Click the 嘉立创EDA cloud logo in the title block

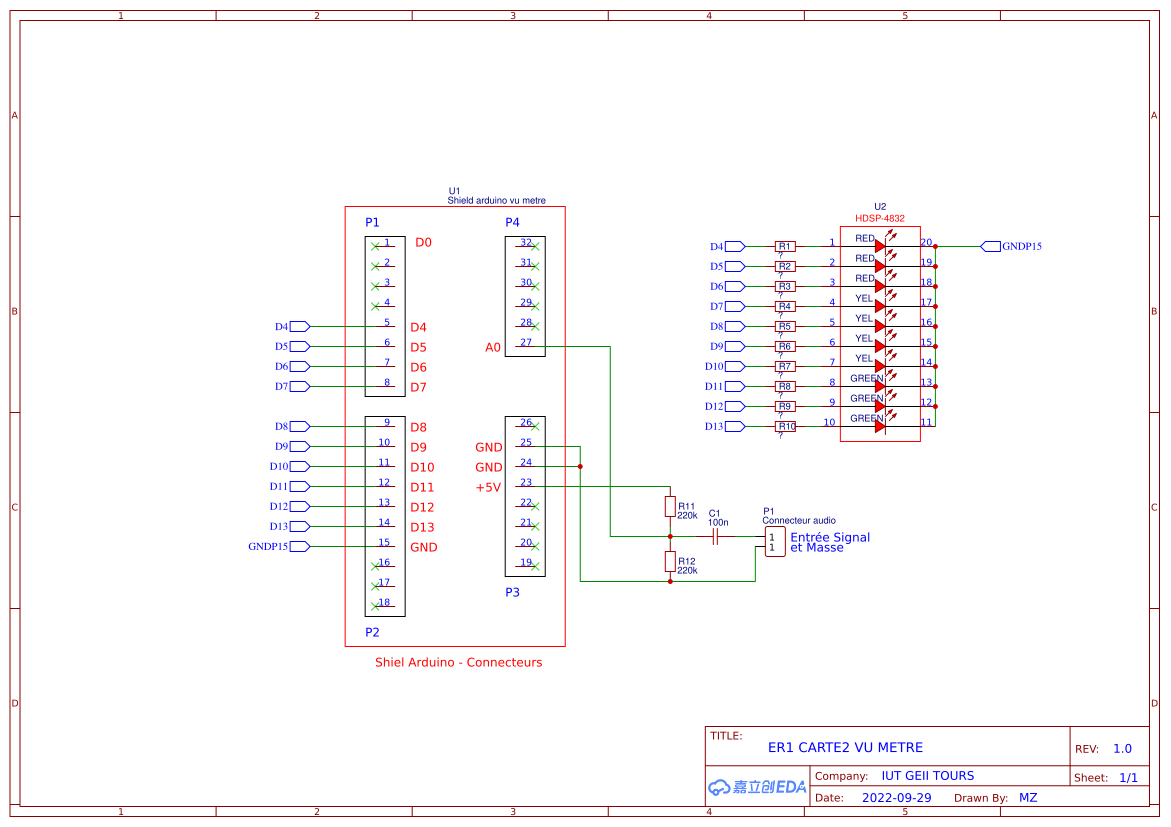coord(755,786)
